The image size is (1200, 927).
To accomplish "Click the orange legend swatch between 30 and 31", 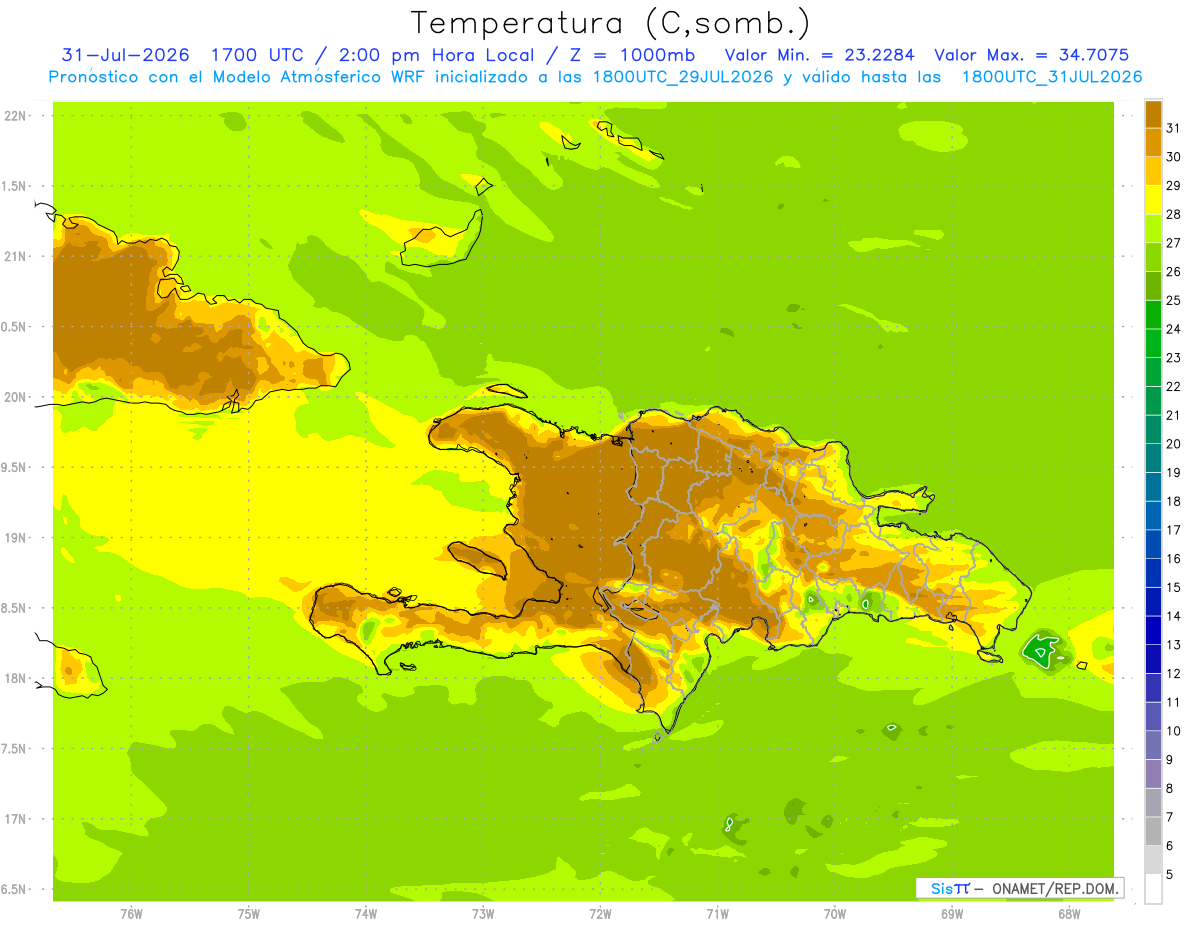I will 1153,142.
